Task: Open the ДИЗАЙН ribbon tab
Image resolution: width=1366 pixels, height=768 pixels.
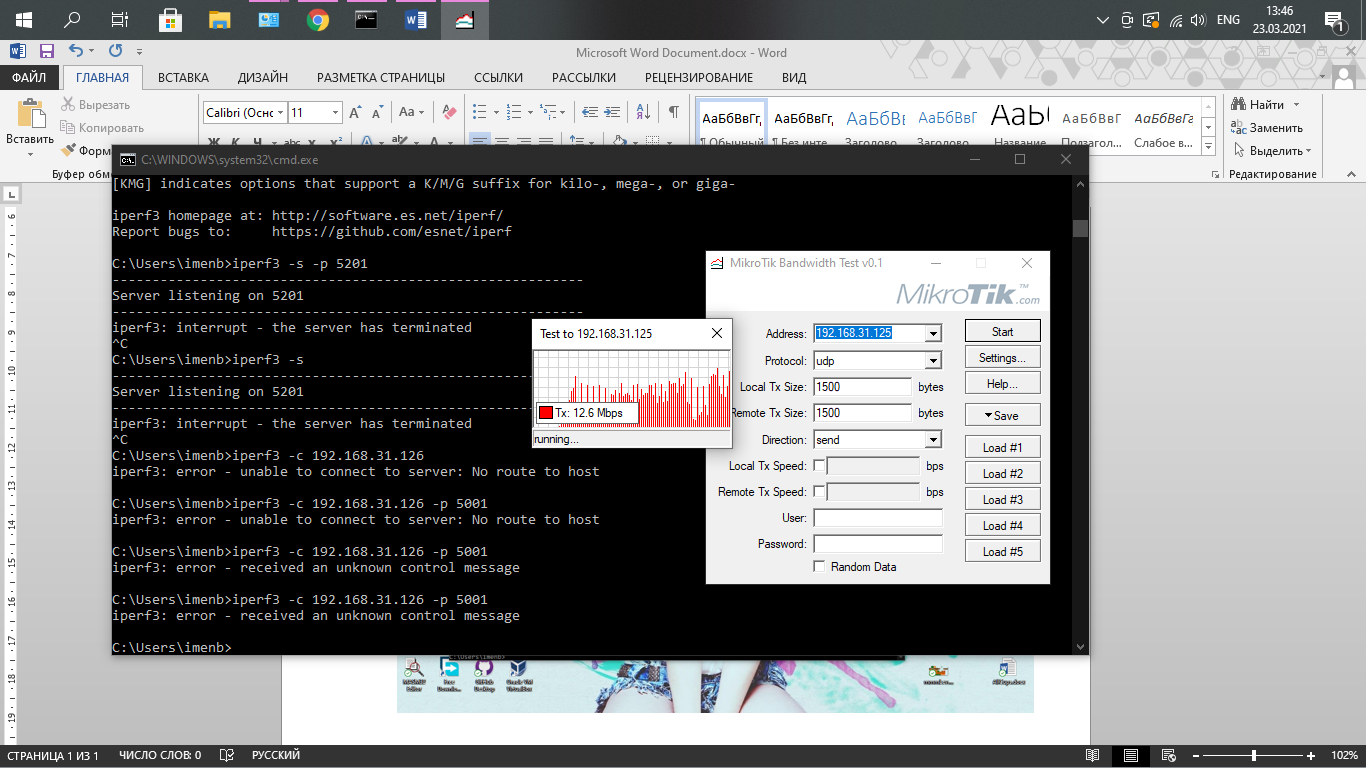Action: coord(263,78)
